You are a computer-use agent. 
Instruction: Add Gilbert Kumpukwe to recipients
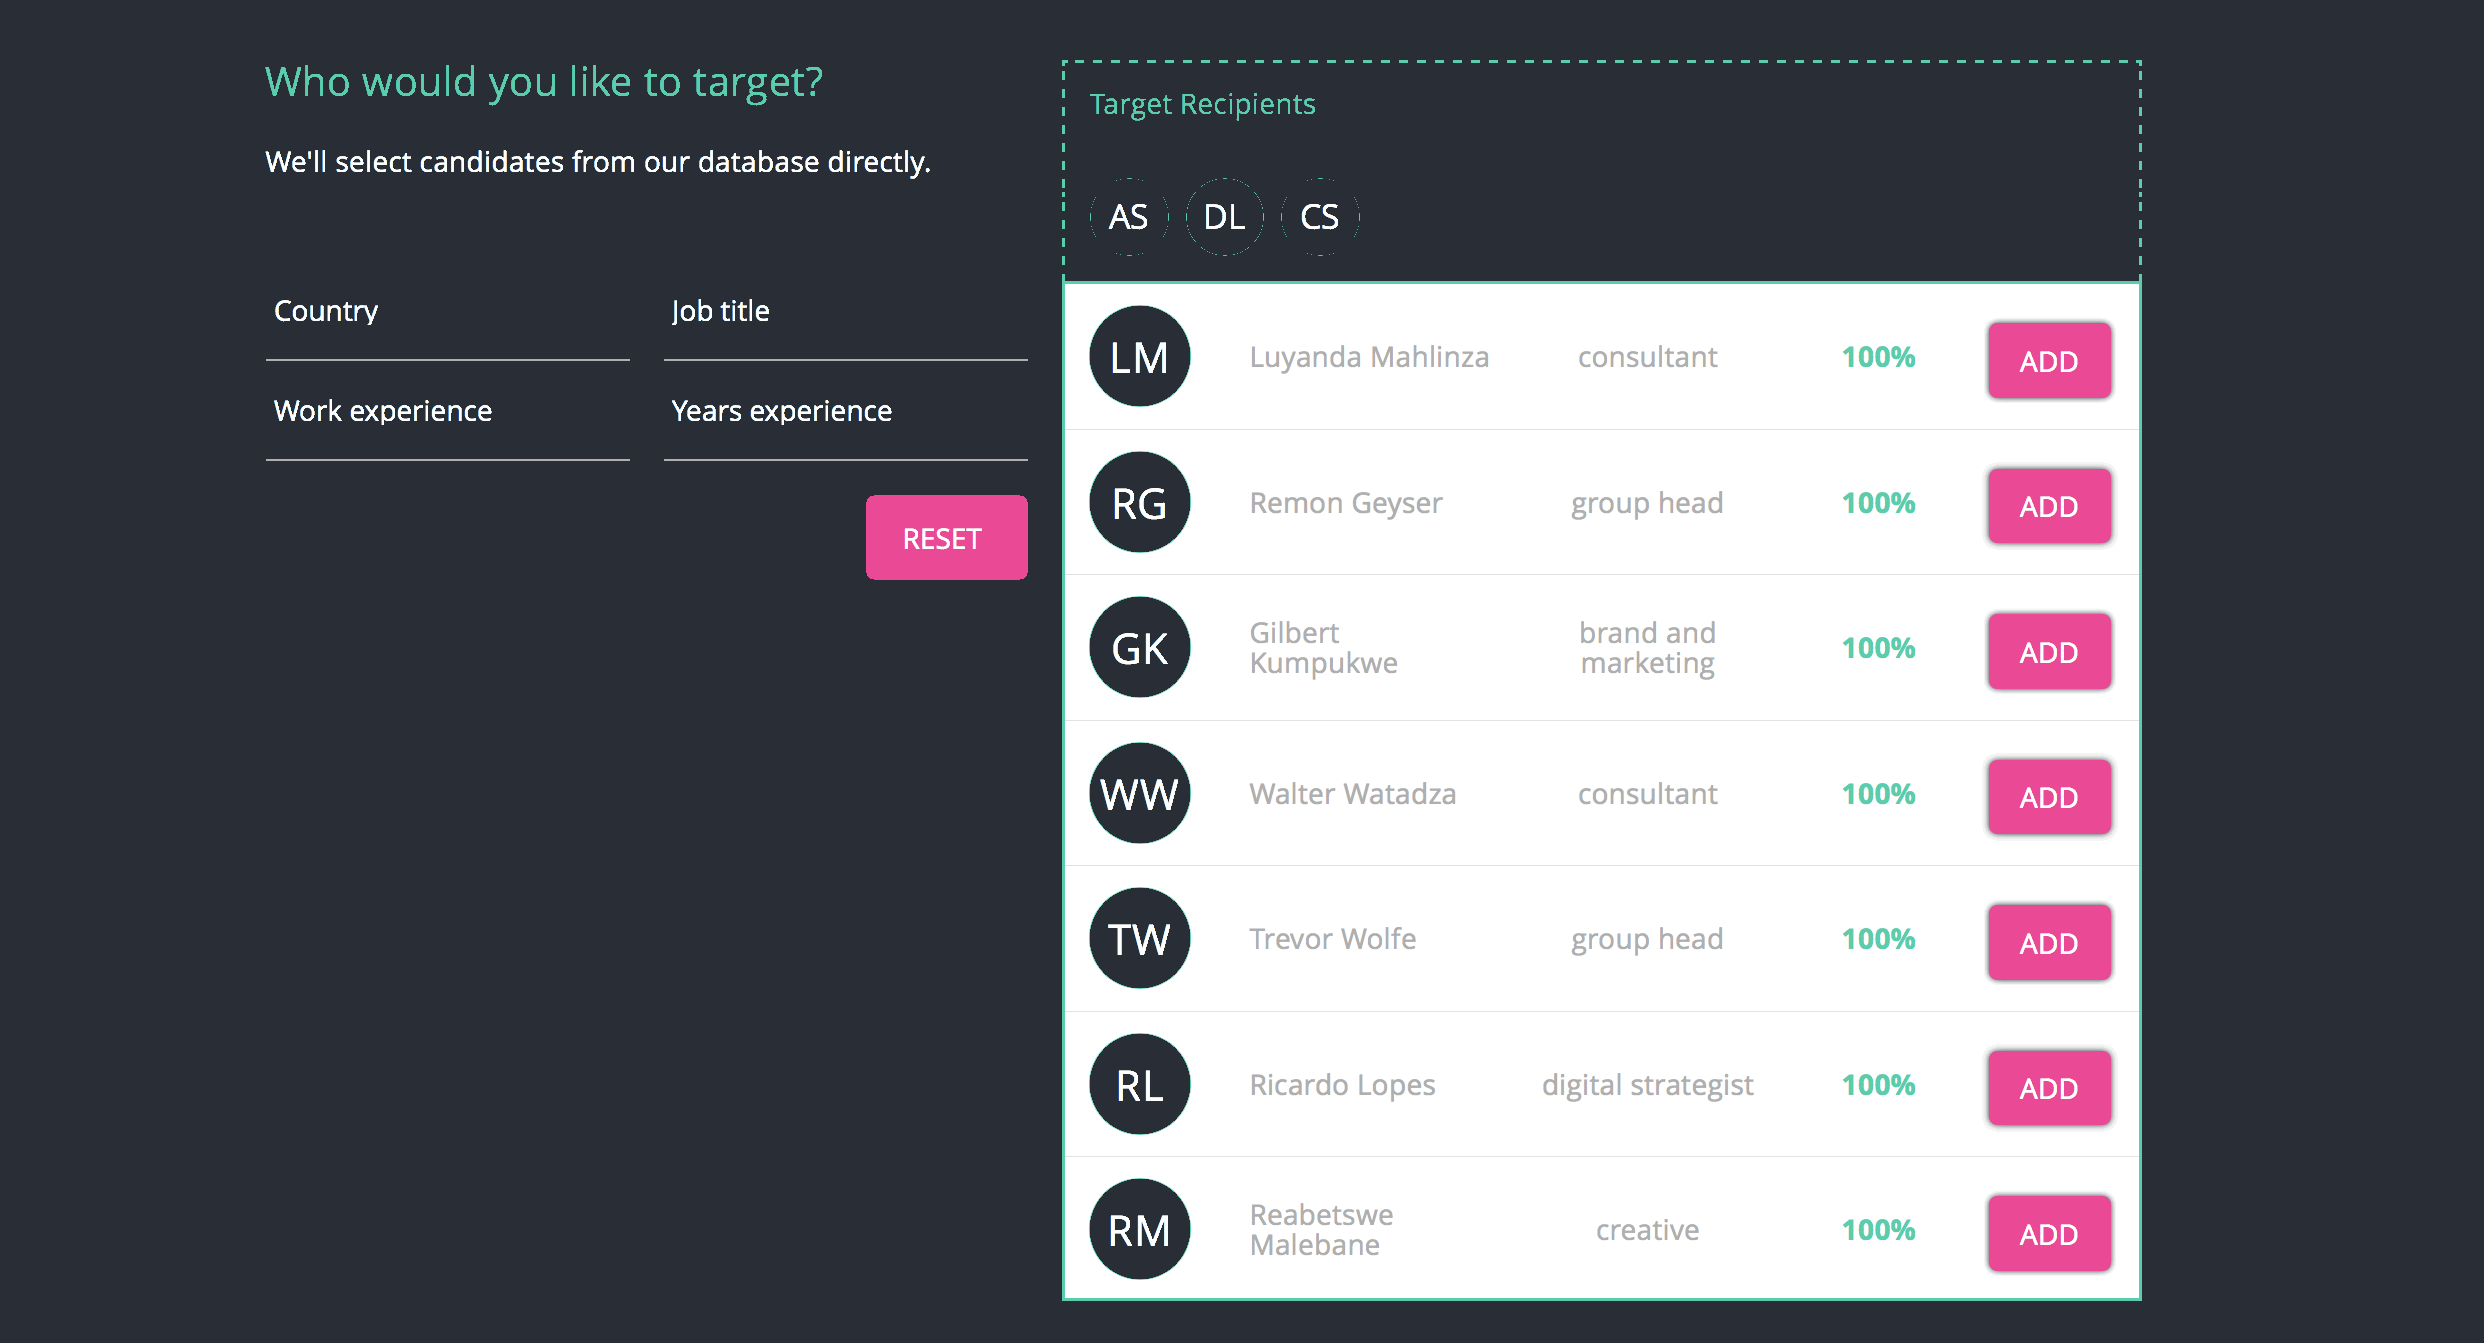[2048, 652]
